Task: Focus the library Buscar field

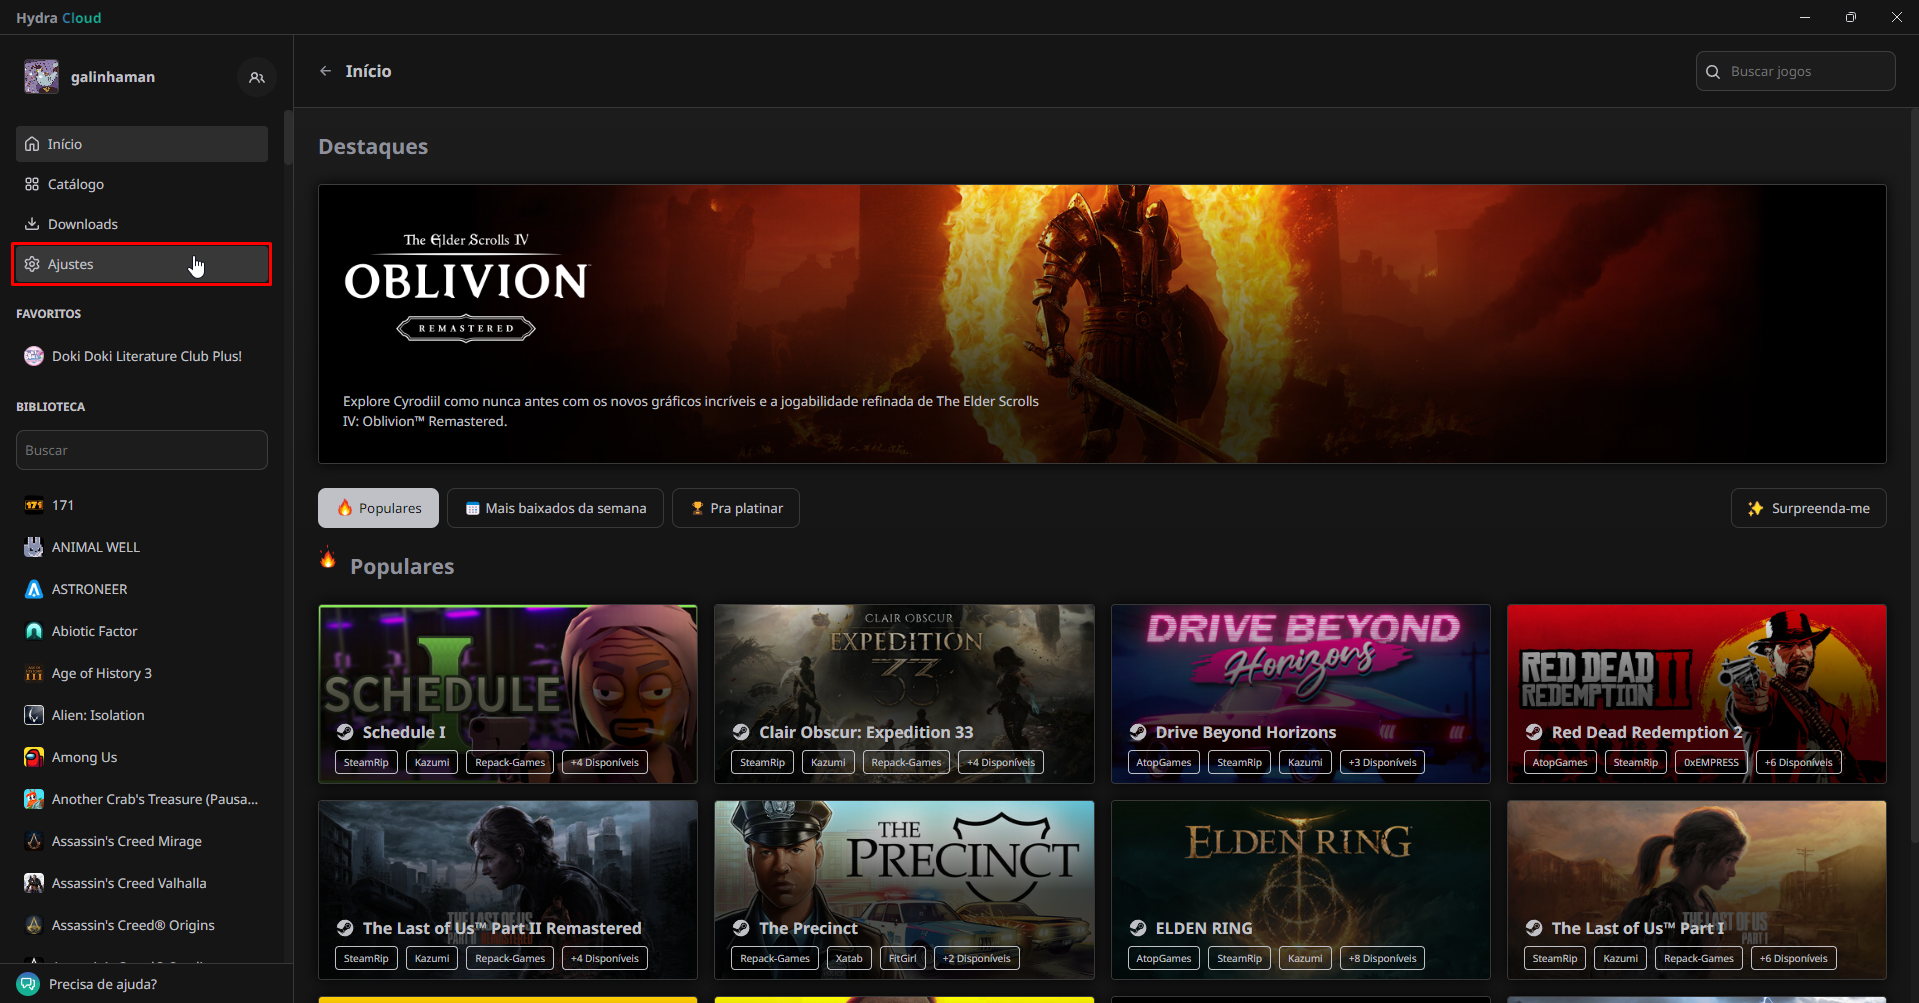Action: pos(142,450)
